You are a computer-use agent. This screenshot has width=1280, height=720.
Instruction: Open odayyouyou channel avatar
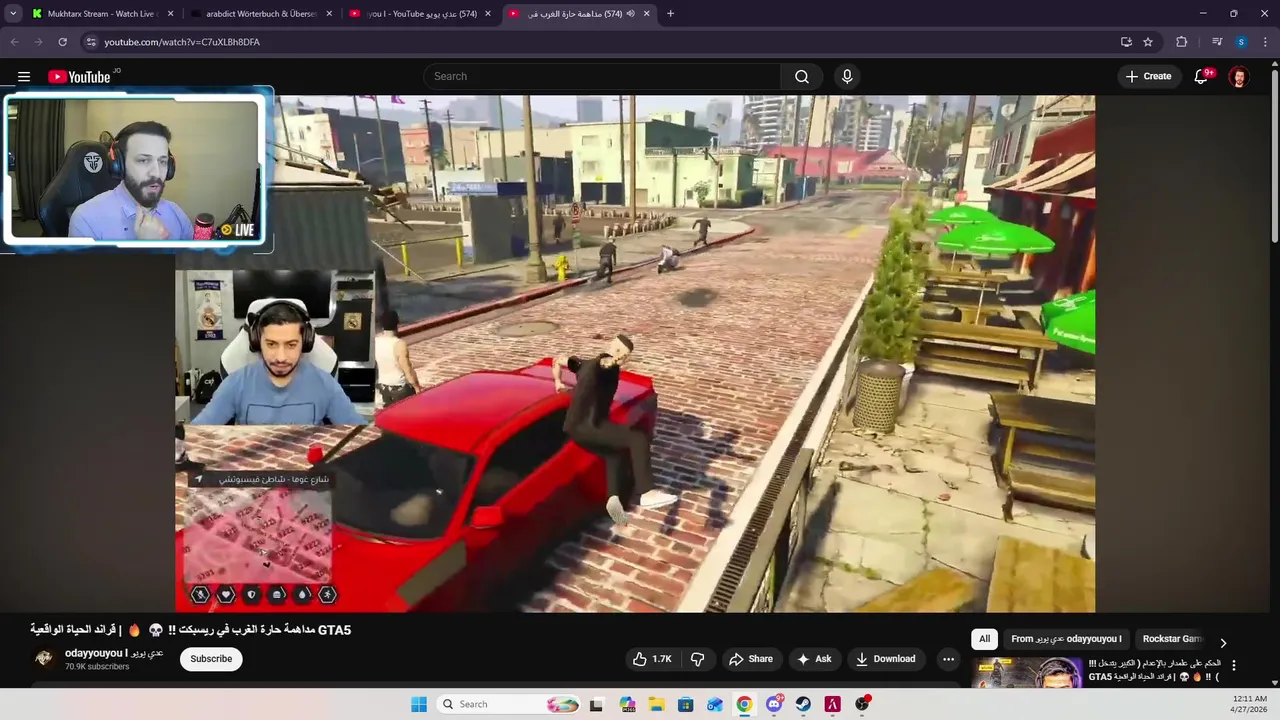44,658
